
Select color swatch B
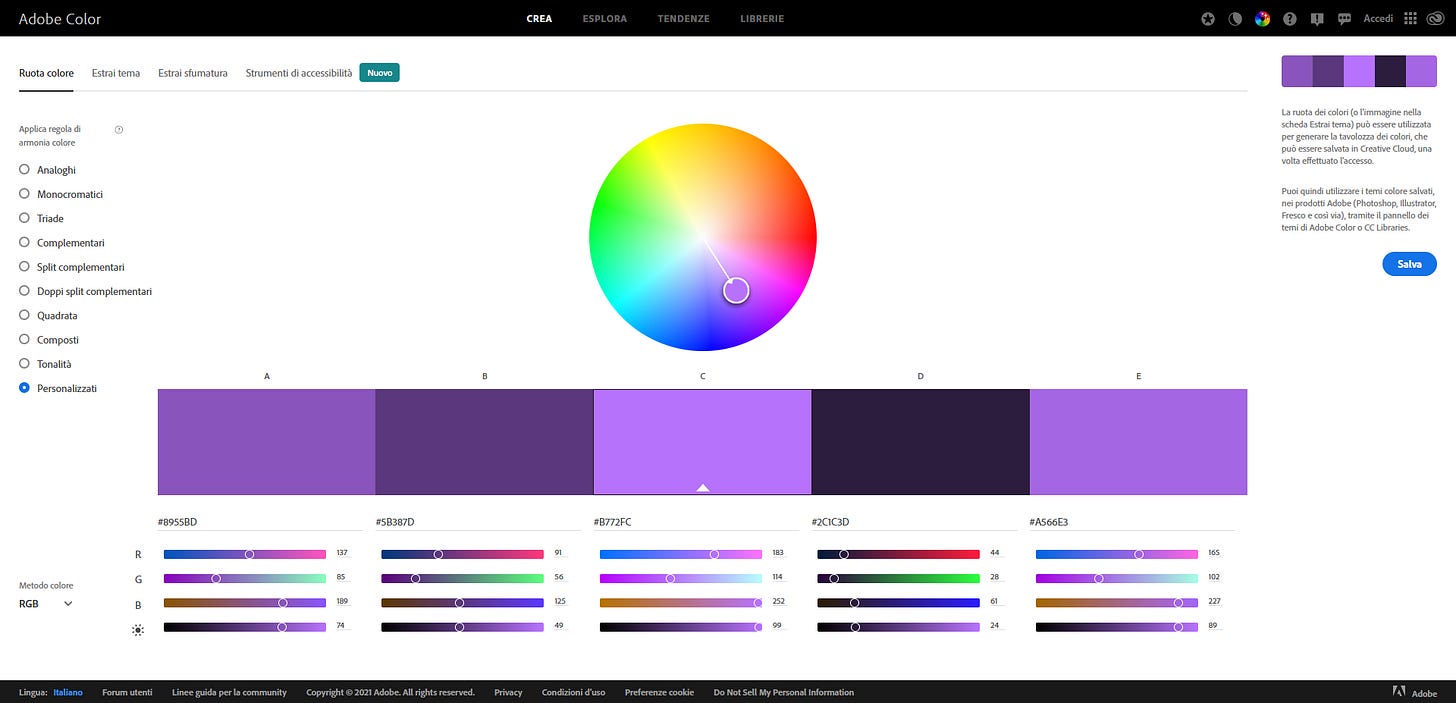tap(485, 442)
